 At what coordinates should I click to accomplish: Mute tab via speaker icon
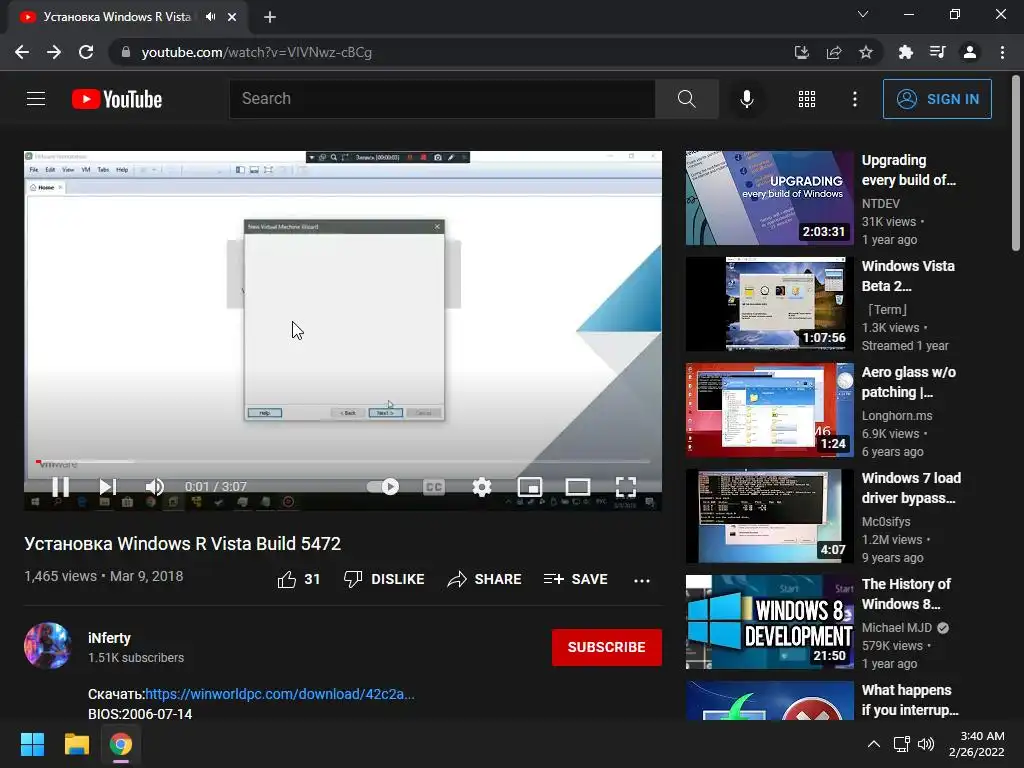coord(210,17)
